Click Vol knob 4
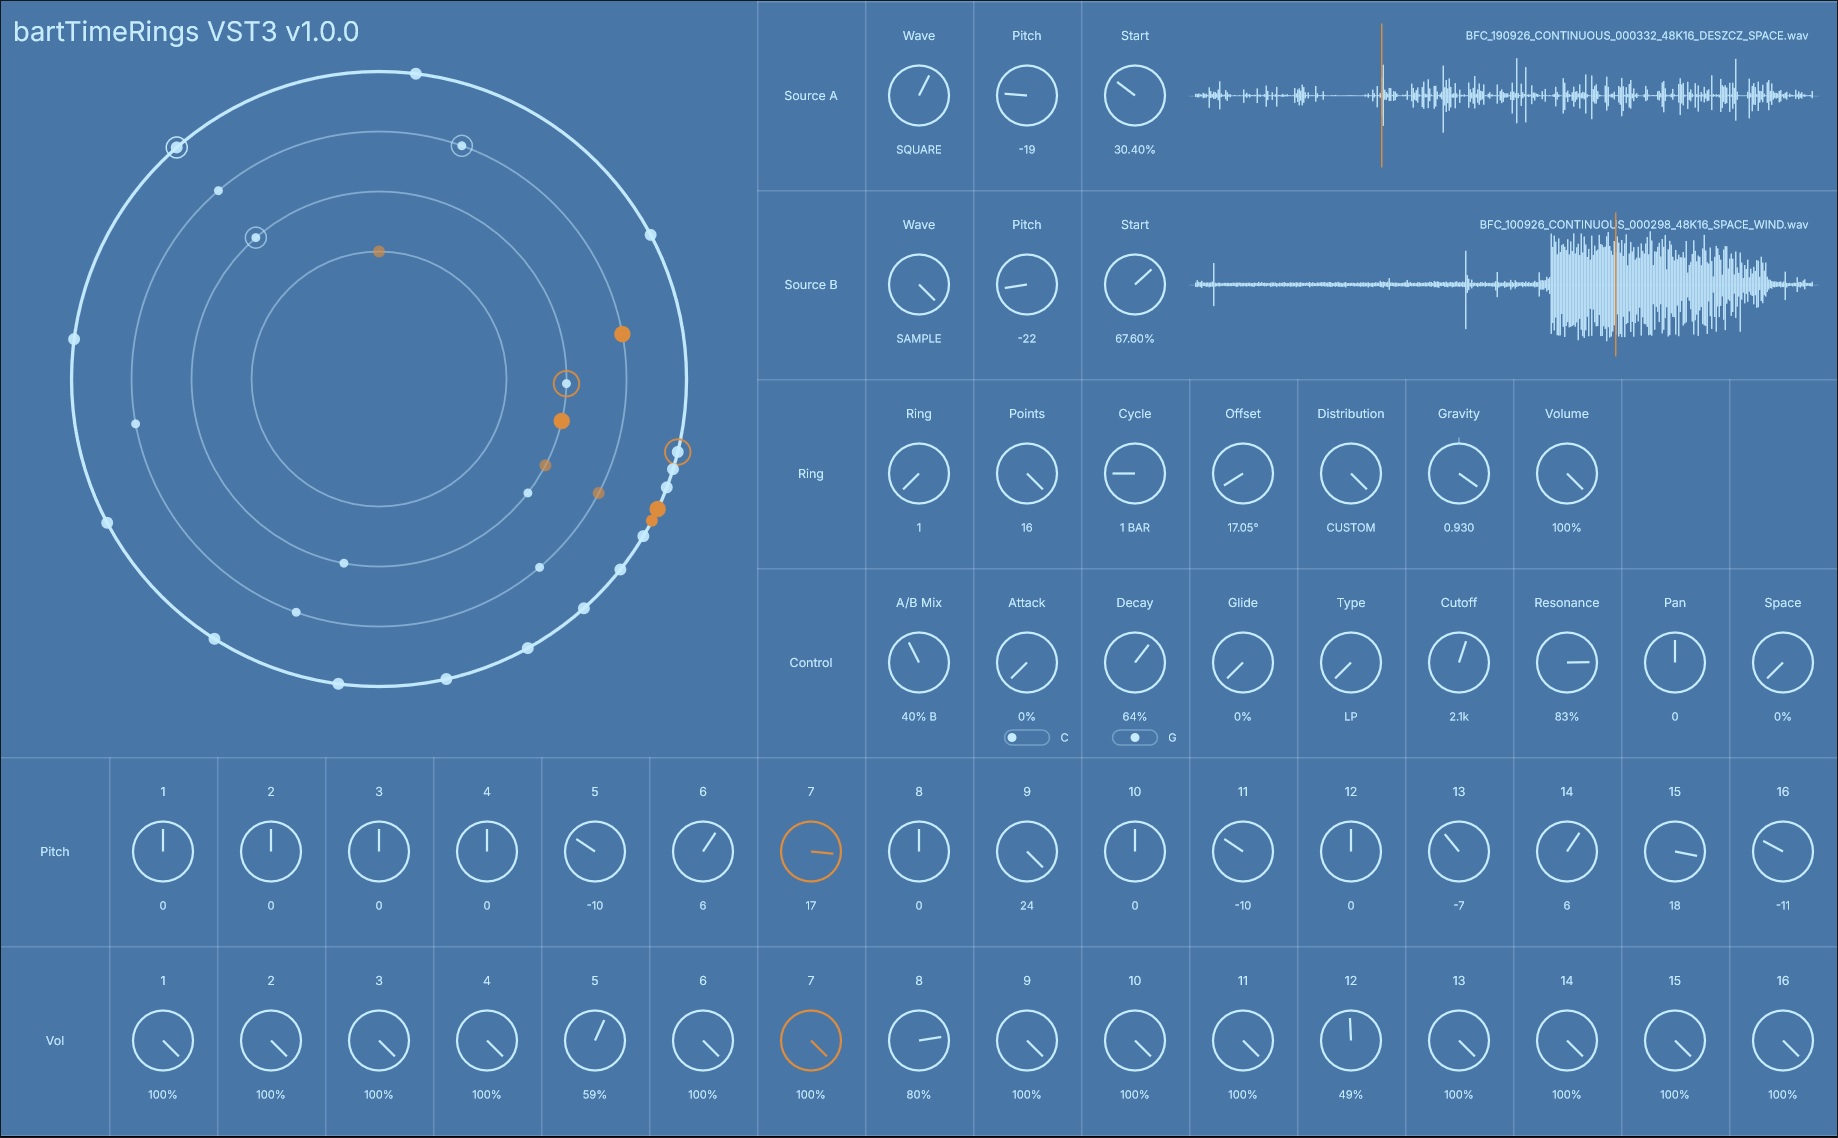The width and height of the screenshot is (1838, 1138). point(486,1041)
